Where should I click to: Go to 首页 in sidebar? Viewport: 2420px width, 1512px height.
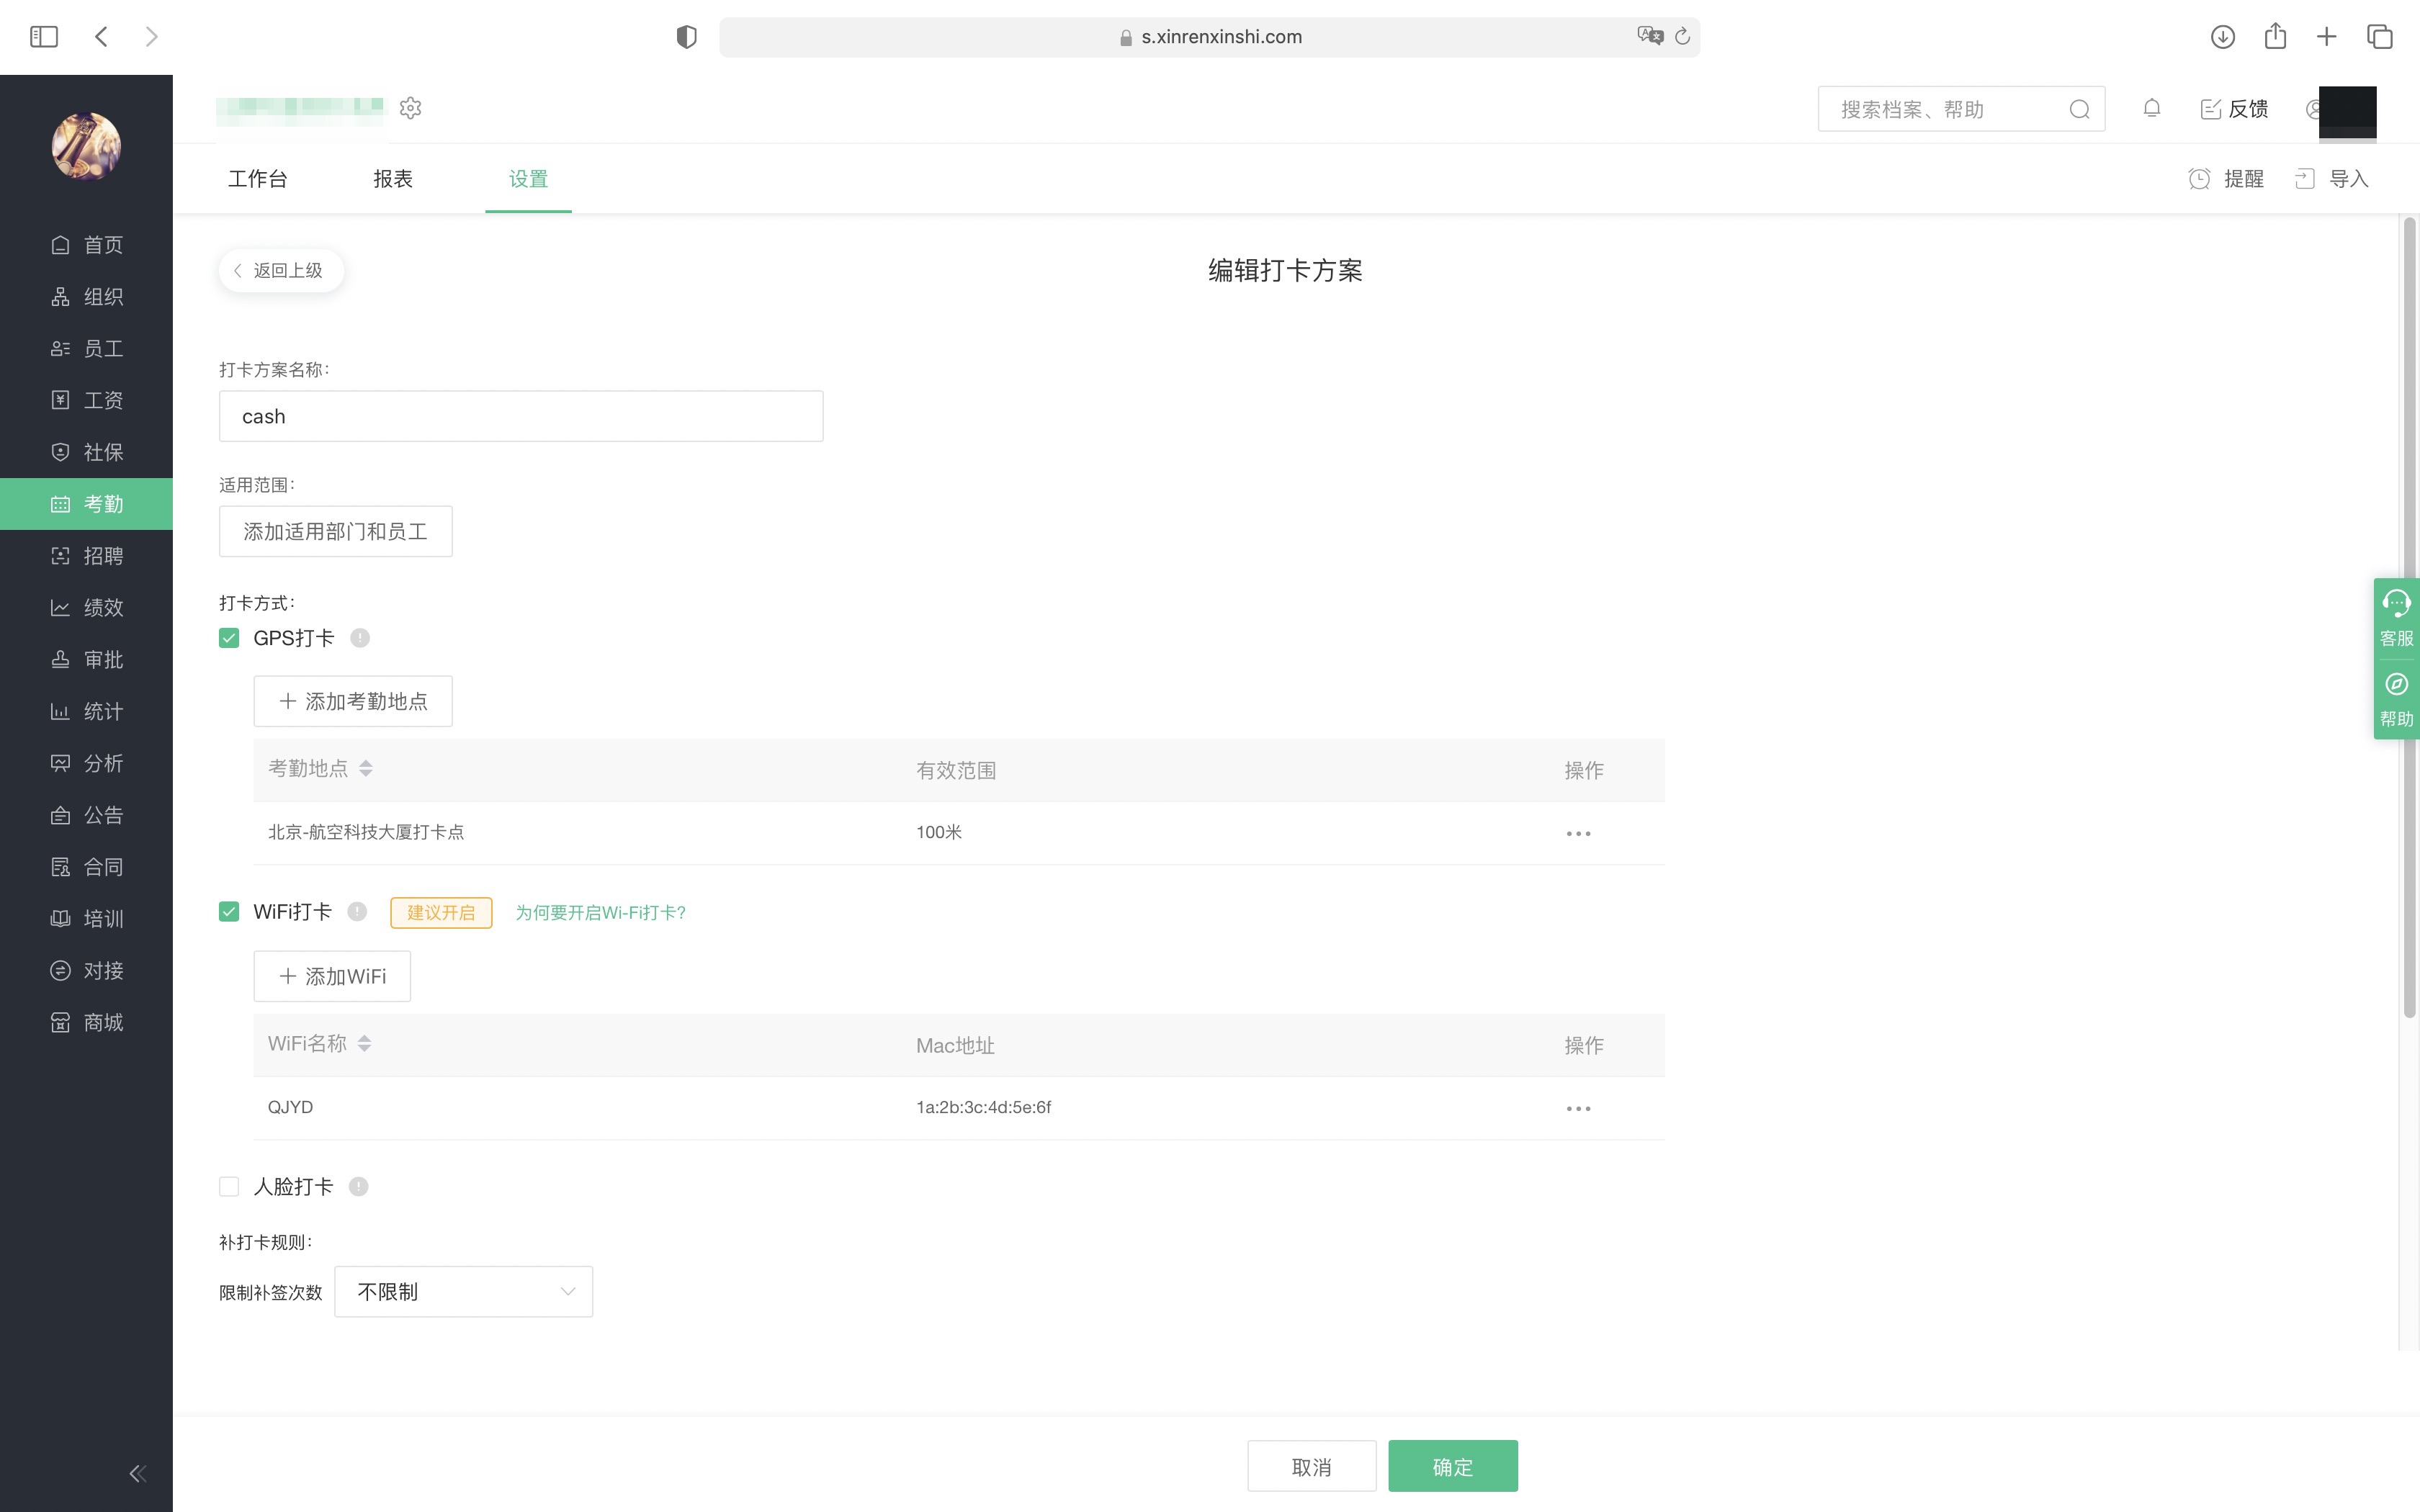click(x=86, y=245)
